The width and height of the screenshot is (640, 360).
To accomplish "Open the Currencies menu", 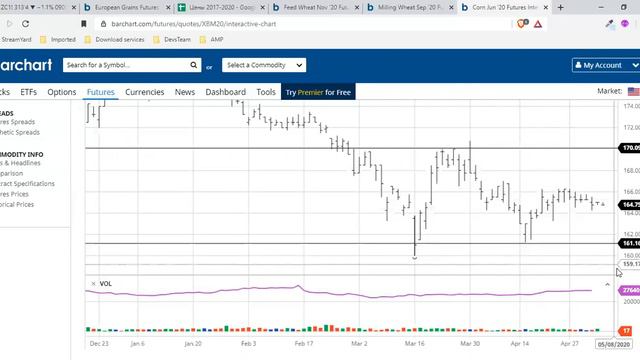I will (x=144, y=92).
